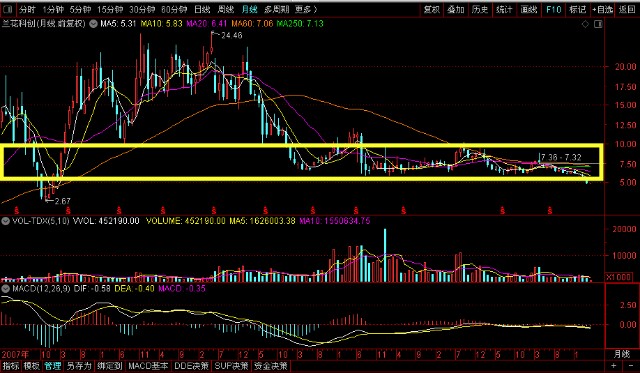Click 返回 to go back
Image resolution: width=640 pixels, height=373 pixels.
627,9
